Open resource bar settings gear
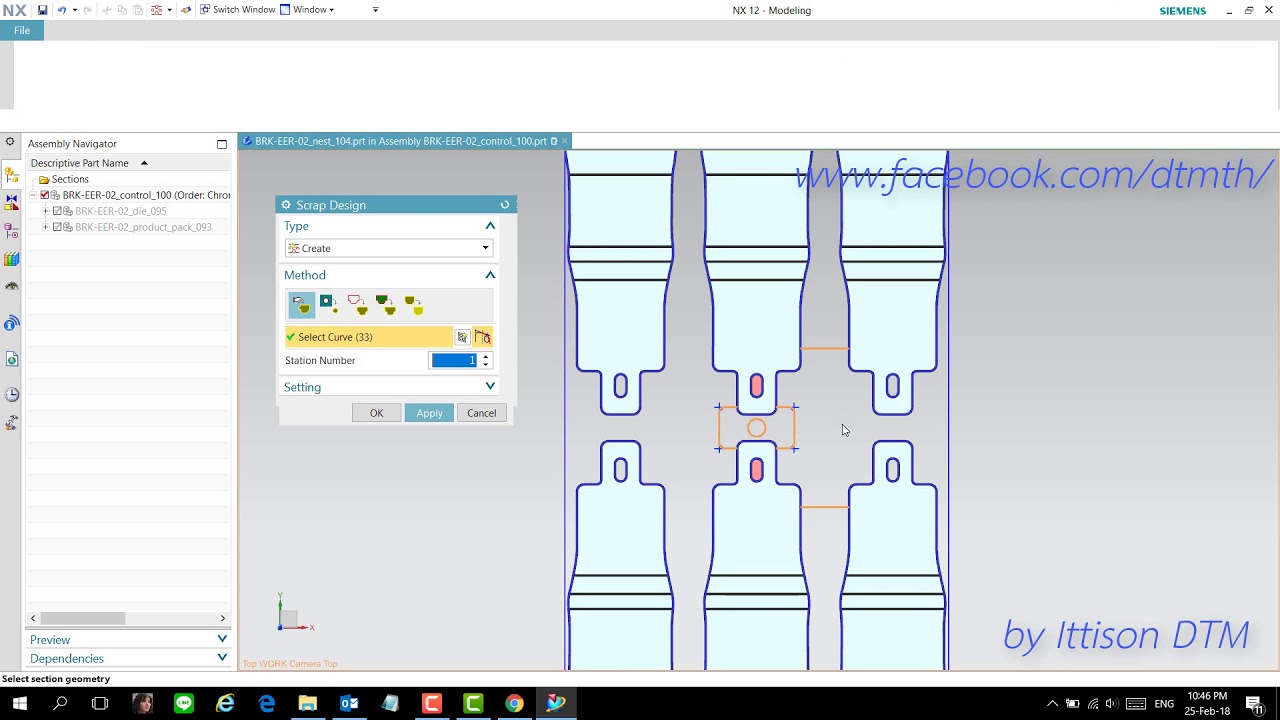This screenshot has width=1280, height=720. tap(10, 142)
